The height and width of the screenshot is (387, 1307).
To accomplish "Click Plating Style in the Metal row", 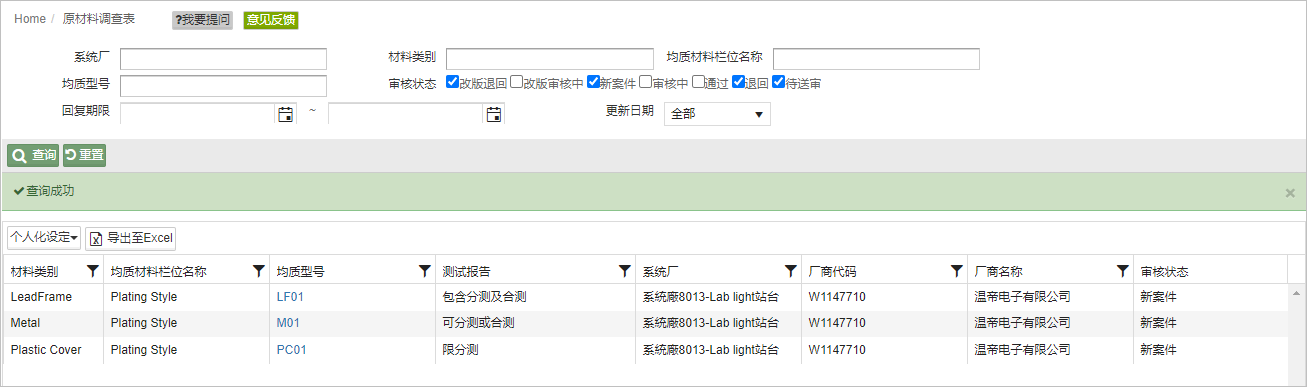I will tap(144, 323).
